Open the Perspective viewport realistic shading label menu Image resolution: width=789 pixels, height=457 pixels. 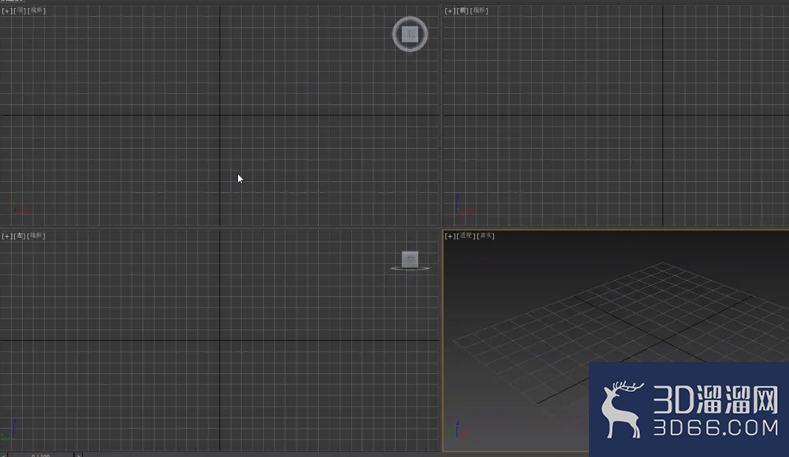pos(486,236)
